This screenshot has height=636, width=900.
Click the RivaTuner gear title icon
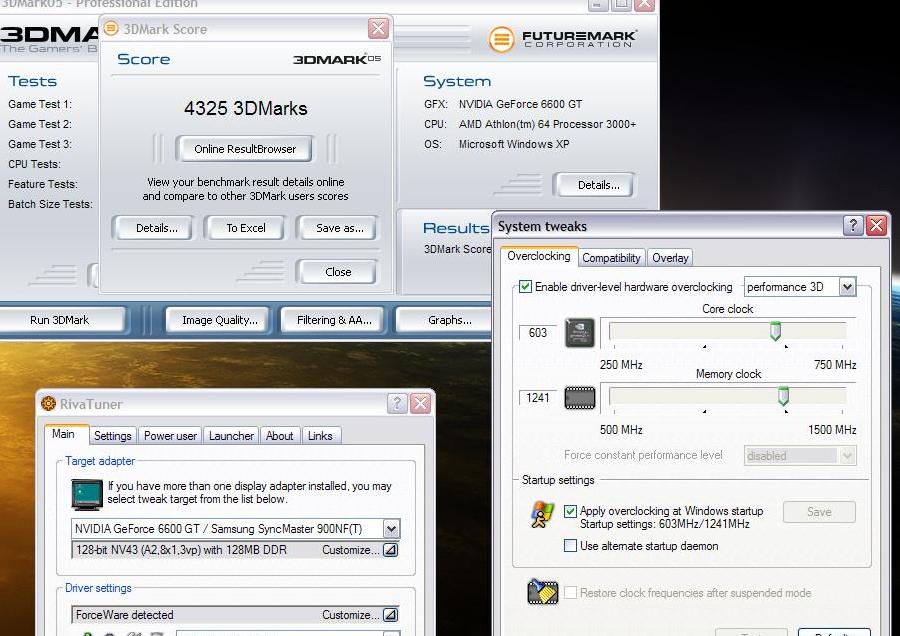[x=48, y=404]
